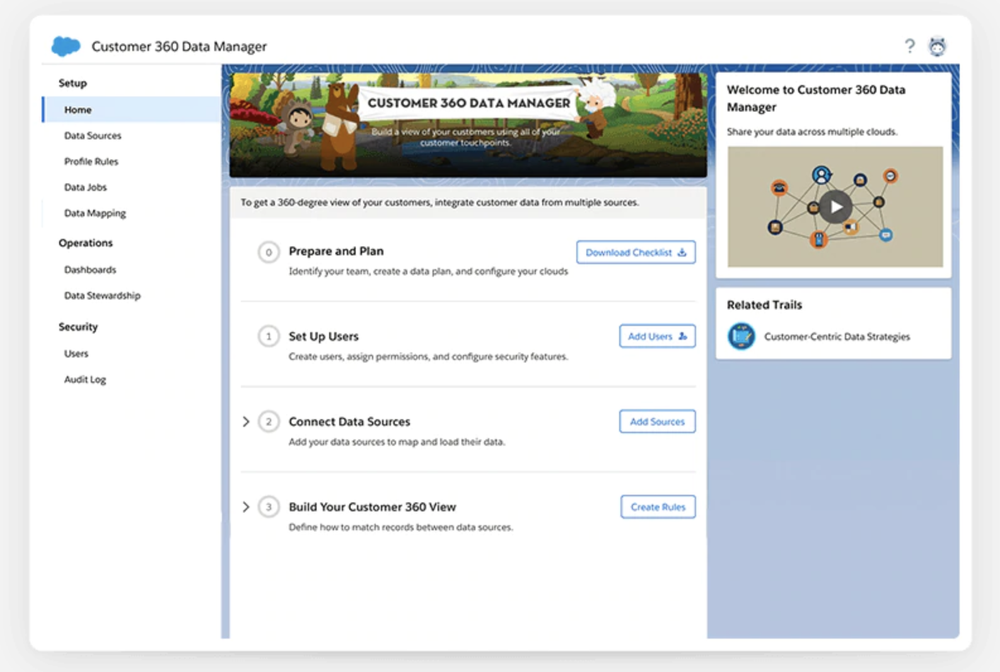Open Profile Rules in the sidebar
The image size is (1000, 672).
click(x=91, y=161)
